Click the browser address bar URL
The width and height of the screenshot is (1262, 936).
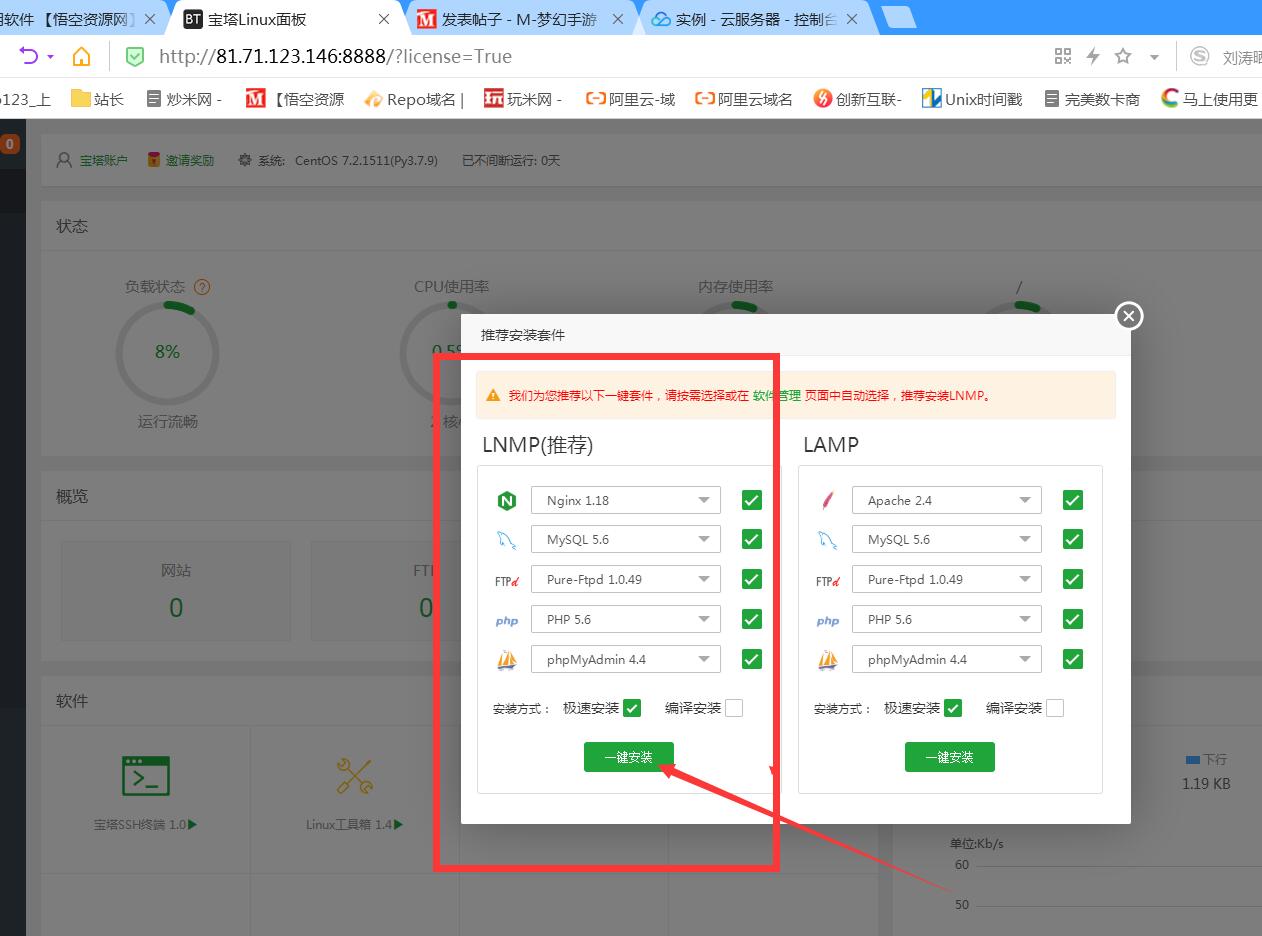335,56
